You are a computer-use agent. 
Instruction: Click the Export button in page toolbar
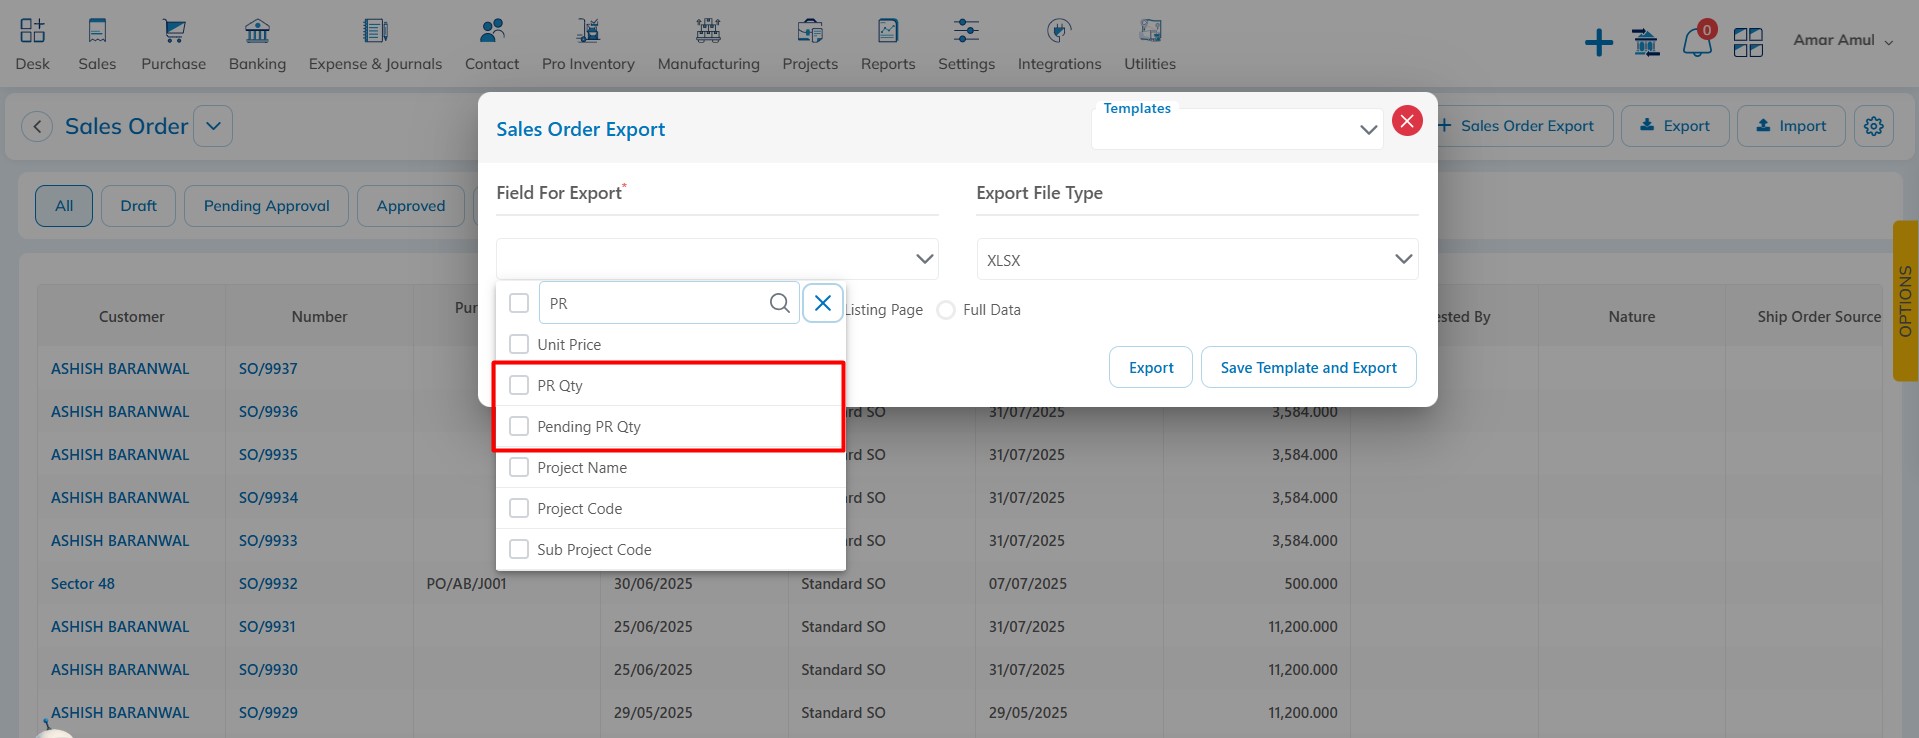1675,126
